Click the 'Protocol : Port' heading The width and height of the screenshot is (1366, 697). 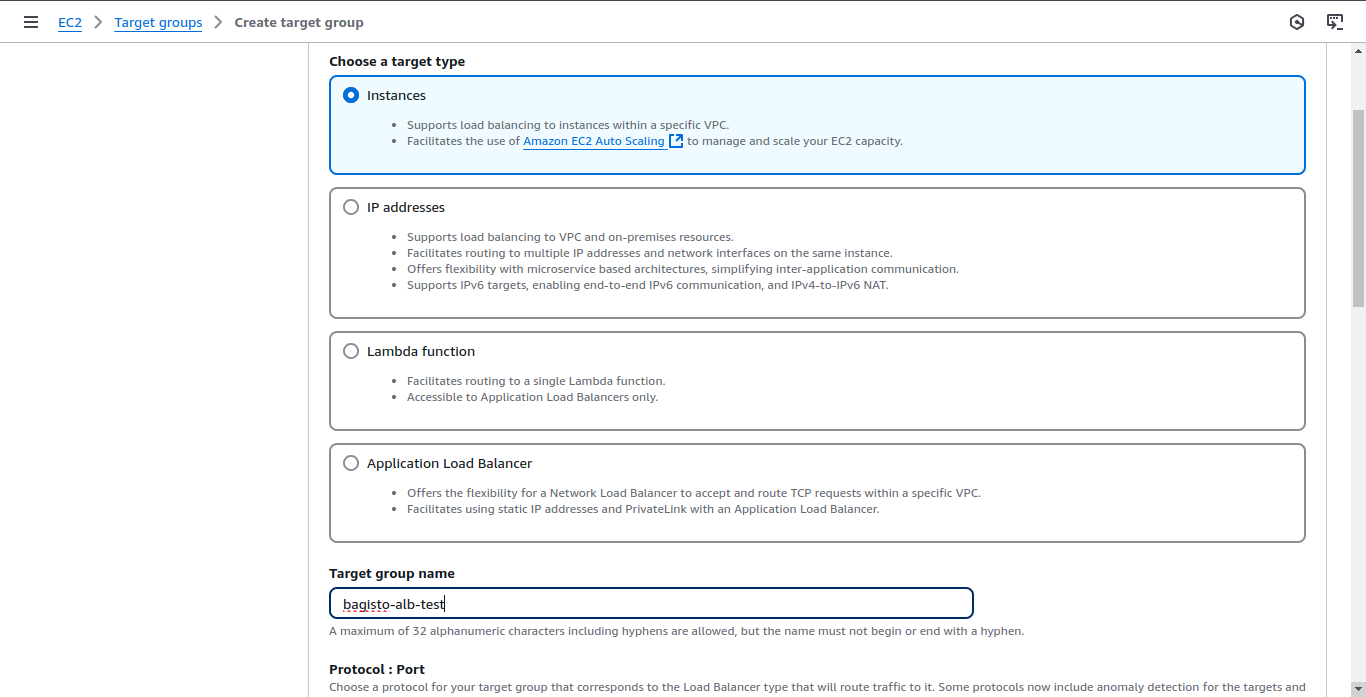coord(377,669)
